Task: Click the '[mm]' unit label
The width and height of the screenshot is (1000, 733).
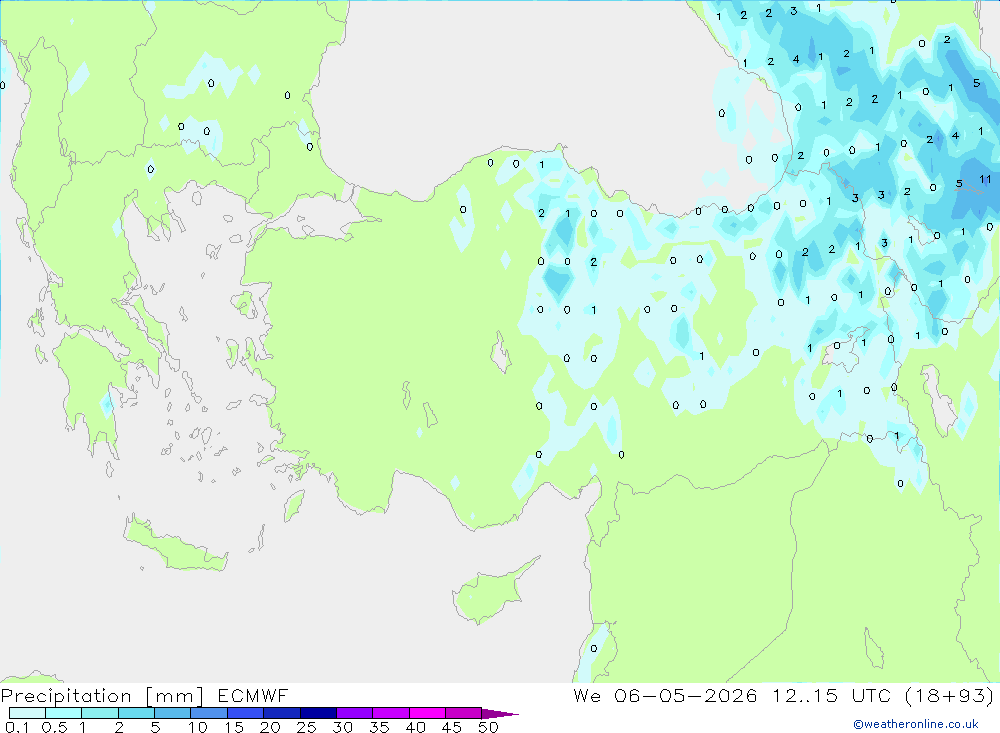Action: tap(174, 696)
